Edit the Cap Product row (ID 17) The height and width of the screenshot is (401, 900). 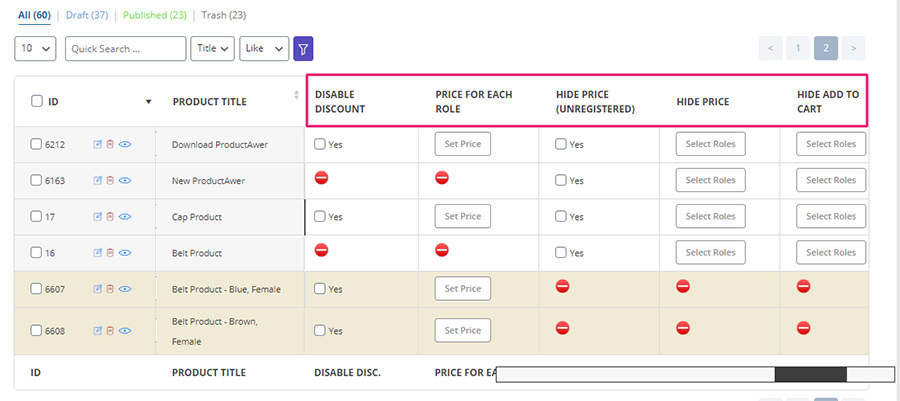(98, 217)
